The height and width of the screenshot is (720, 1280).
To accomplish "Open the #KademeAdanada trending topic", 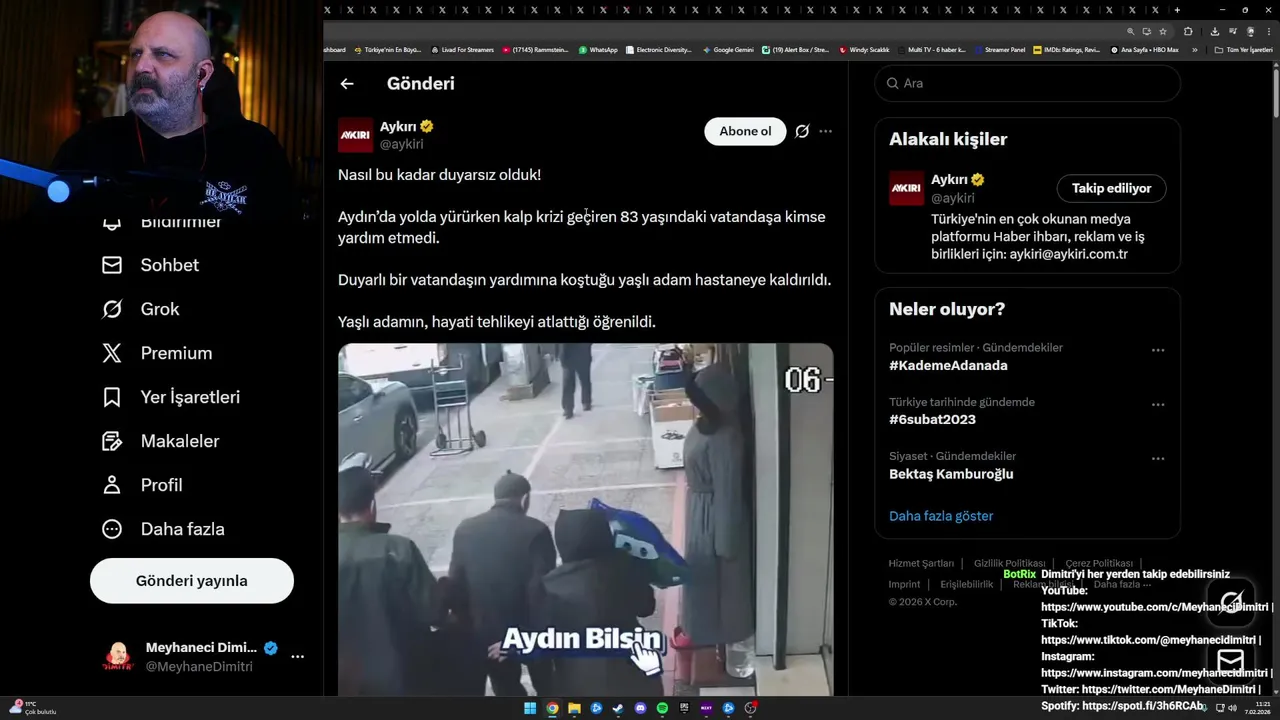I will [948, 366].
